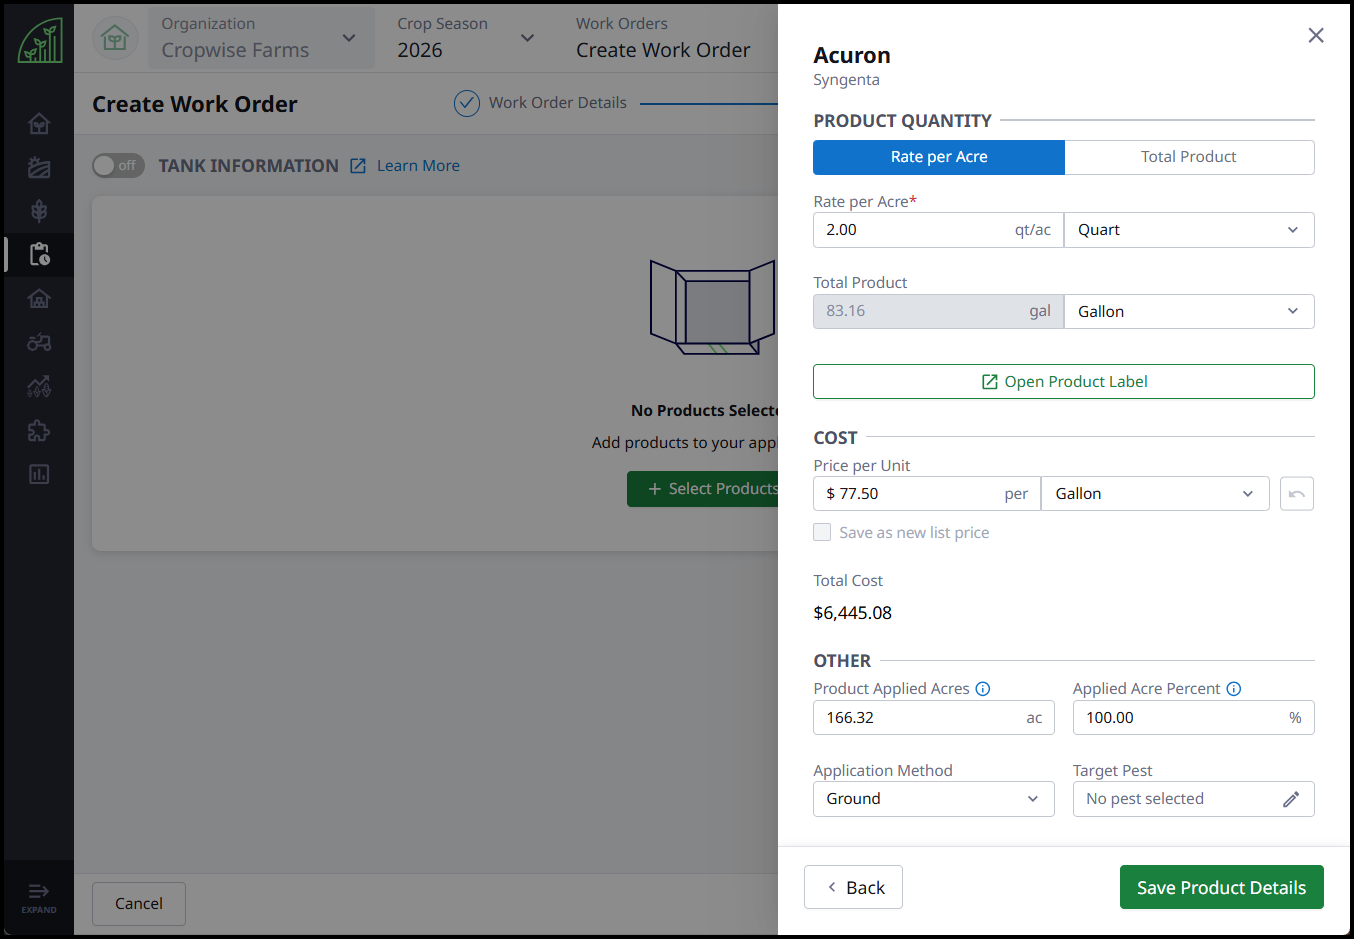Open the Quart rate unit dropdown
1354x939 pixels.
[x=1189, y=230]
